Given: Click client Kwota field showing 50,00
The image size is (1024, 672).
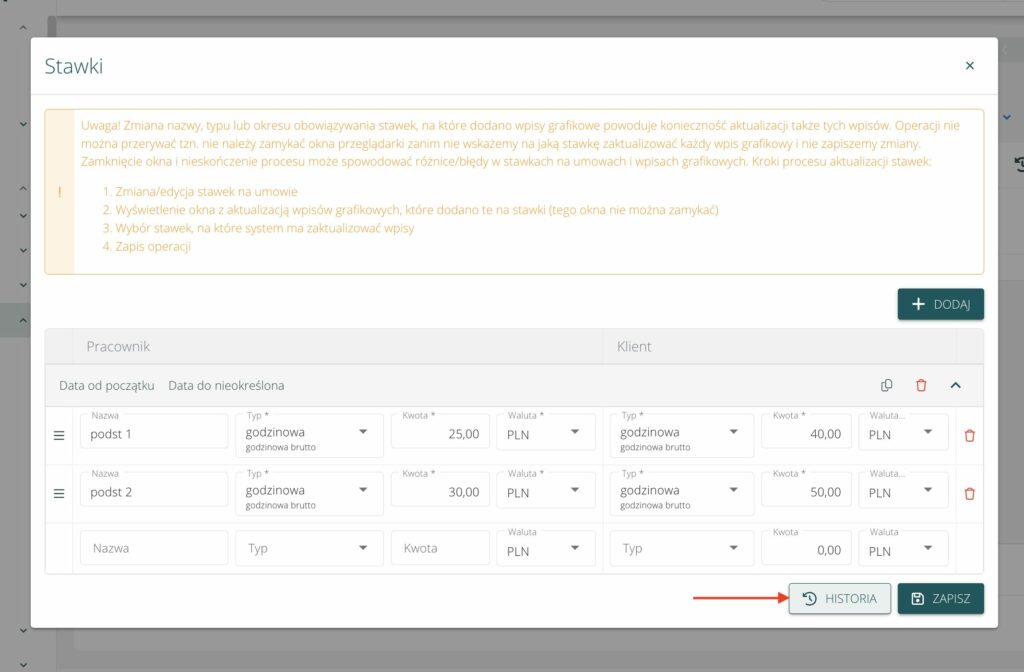Looking at the screenshot, I should tap(806, 493).
